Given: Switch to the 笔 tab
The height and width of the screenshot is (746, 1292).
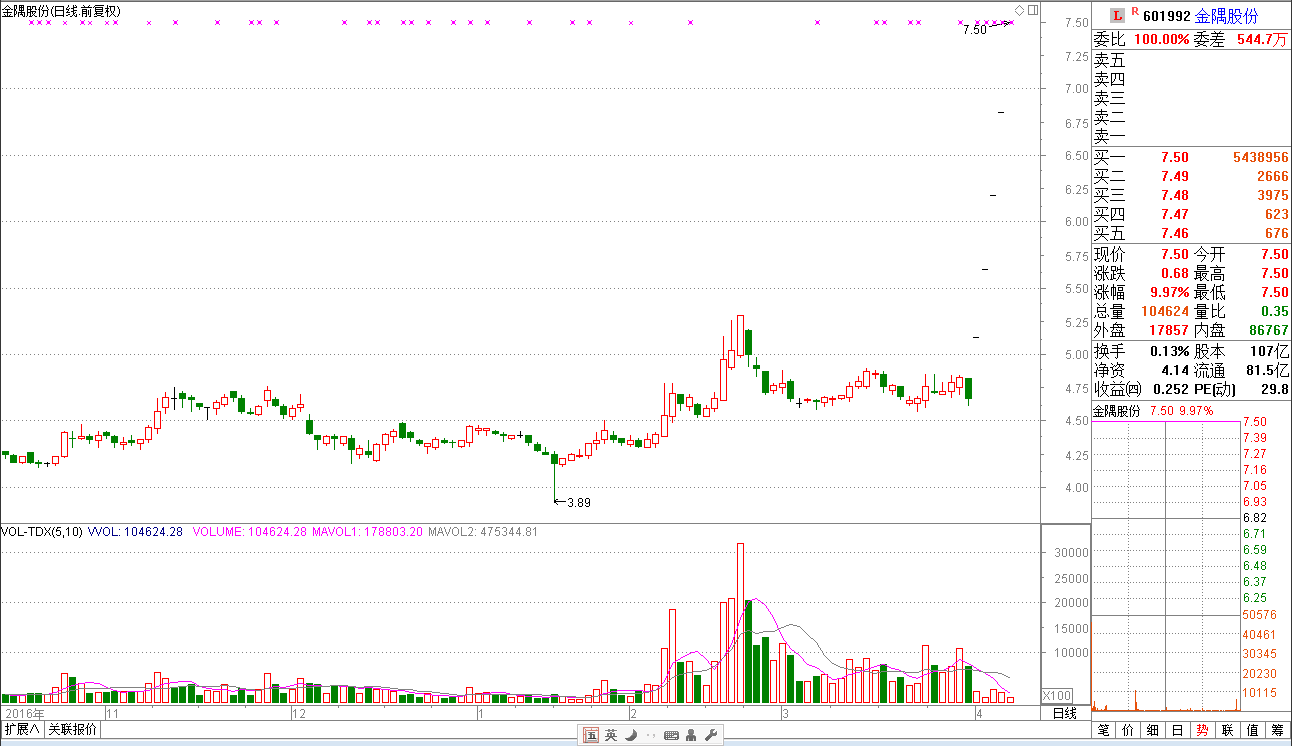Looking at the screenshot, I should (x=1105, y=730).
